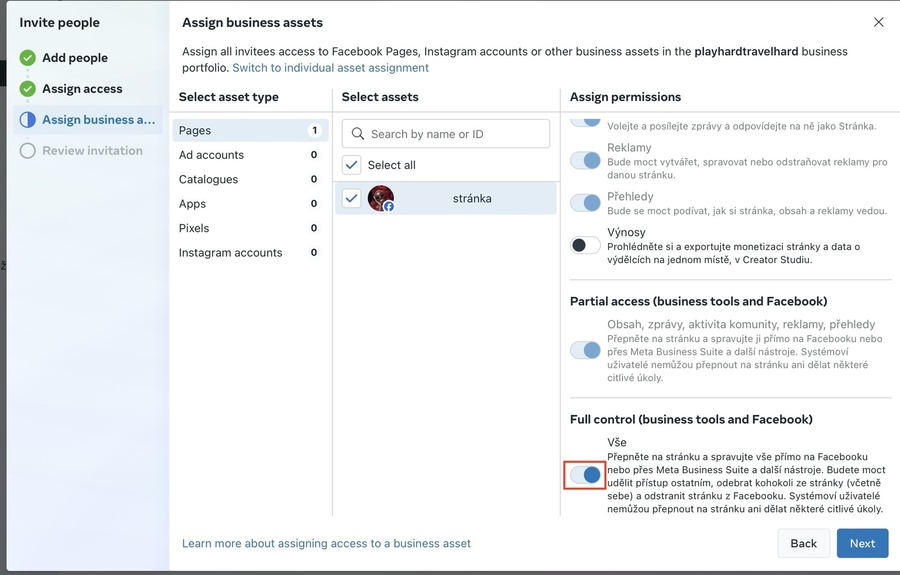Click the green checkmark beside Assign access
The height and width of the screenshot is (575, 900).
click(x=27, y=89)
